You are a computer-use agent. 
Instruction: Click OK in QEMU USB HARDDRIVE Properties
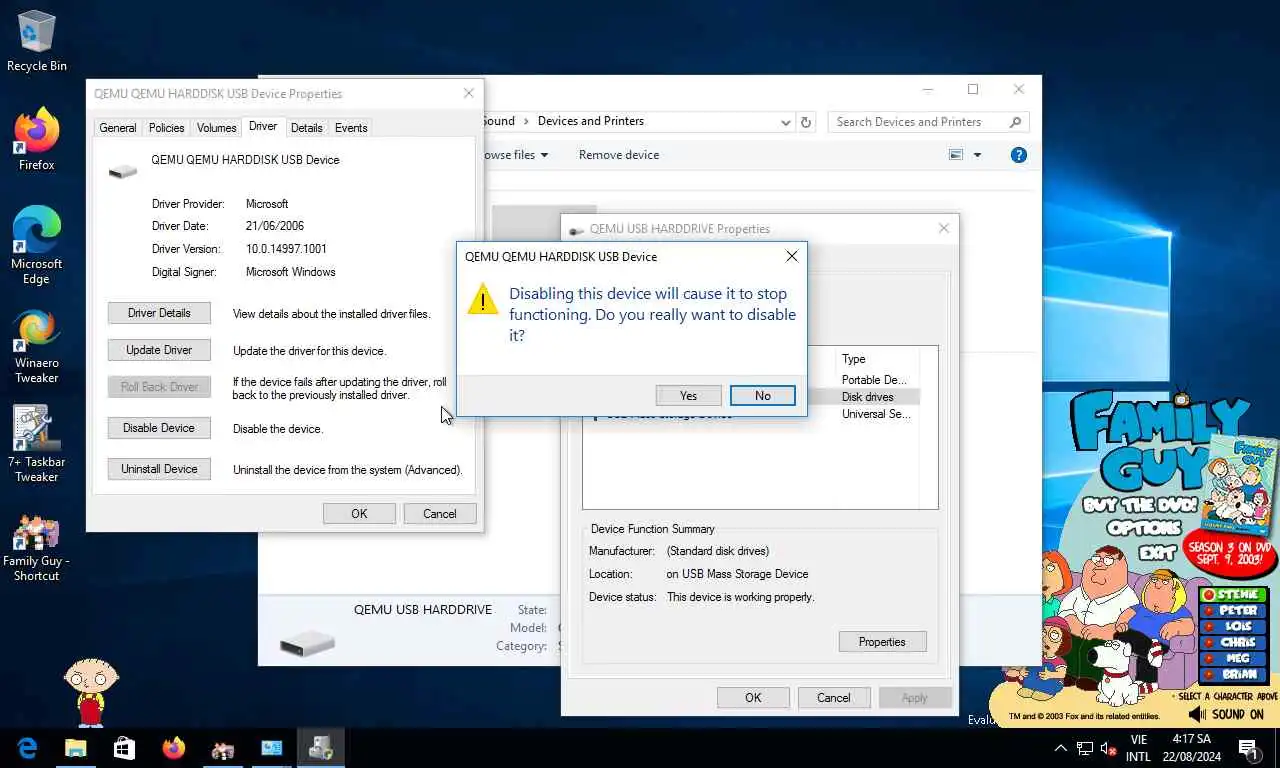(753, 698)
